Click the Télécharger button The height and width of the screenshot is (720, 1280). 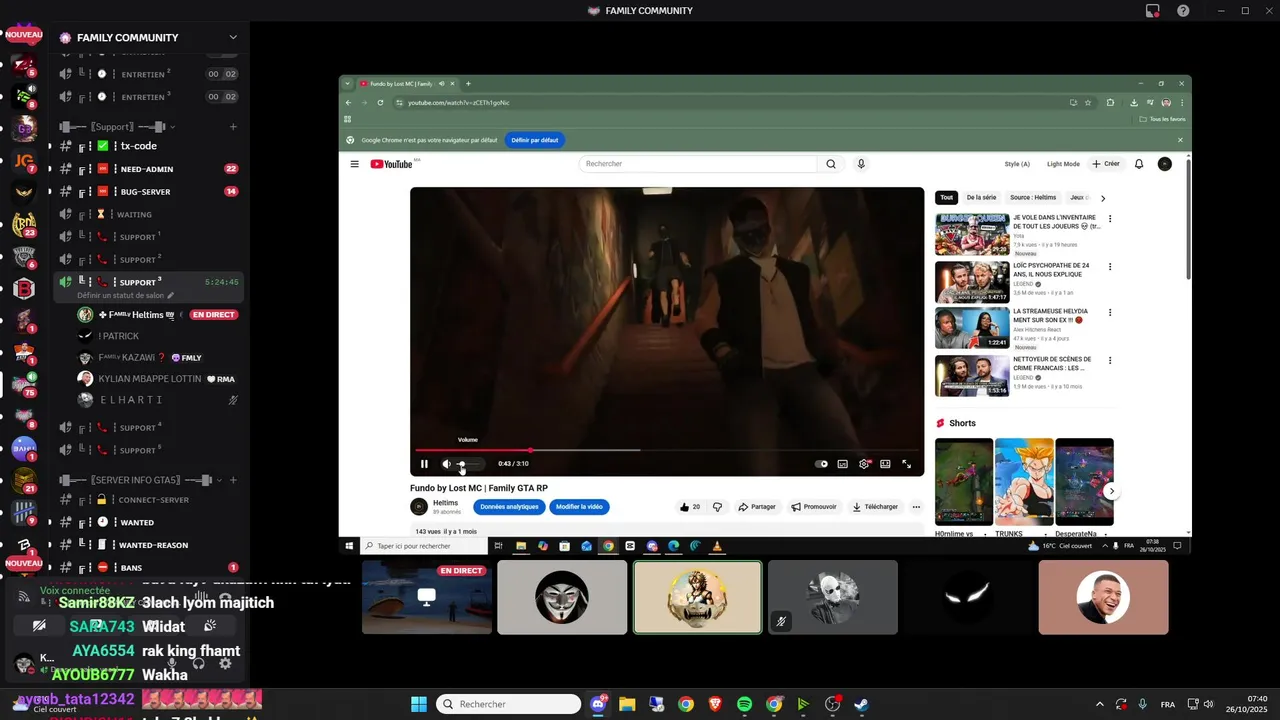click(x=875, y=507)
